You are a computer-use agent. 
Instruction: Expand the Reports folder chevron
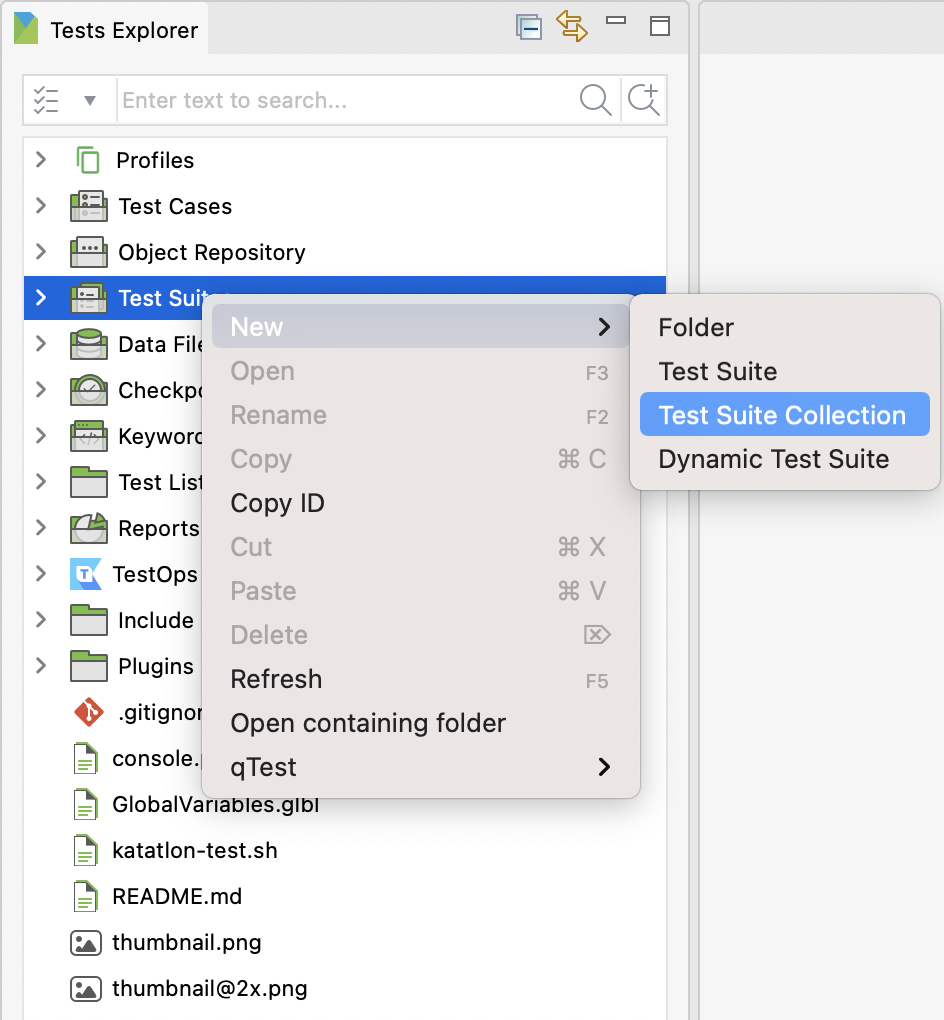click(41, 528)
